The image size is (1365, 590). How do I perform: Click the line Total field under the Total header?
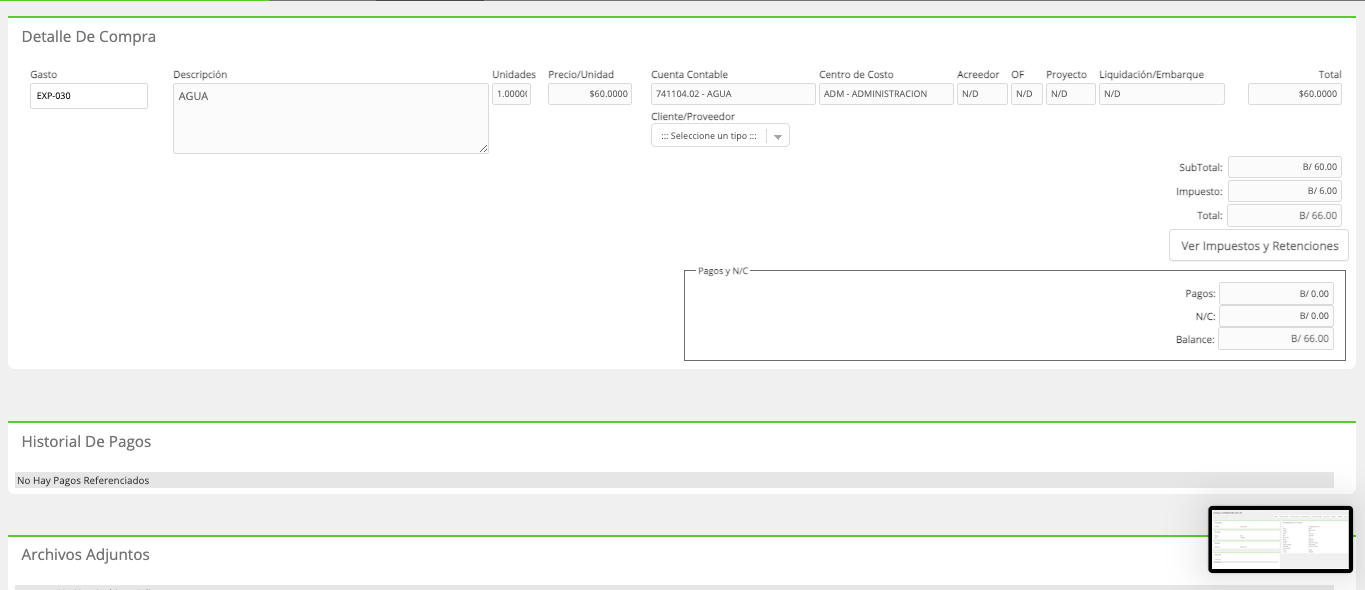click(1295, 94)
